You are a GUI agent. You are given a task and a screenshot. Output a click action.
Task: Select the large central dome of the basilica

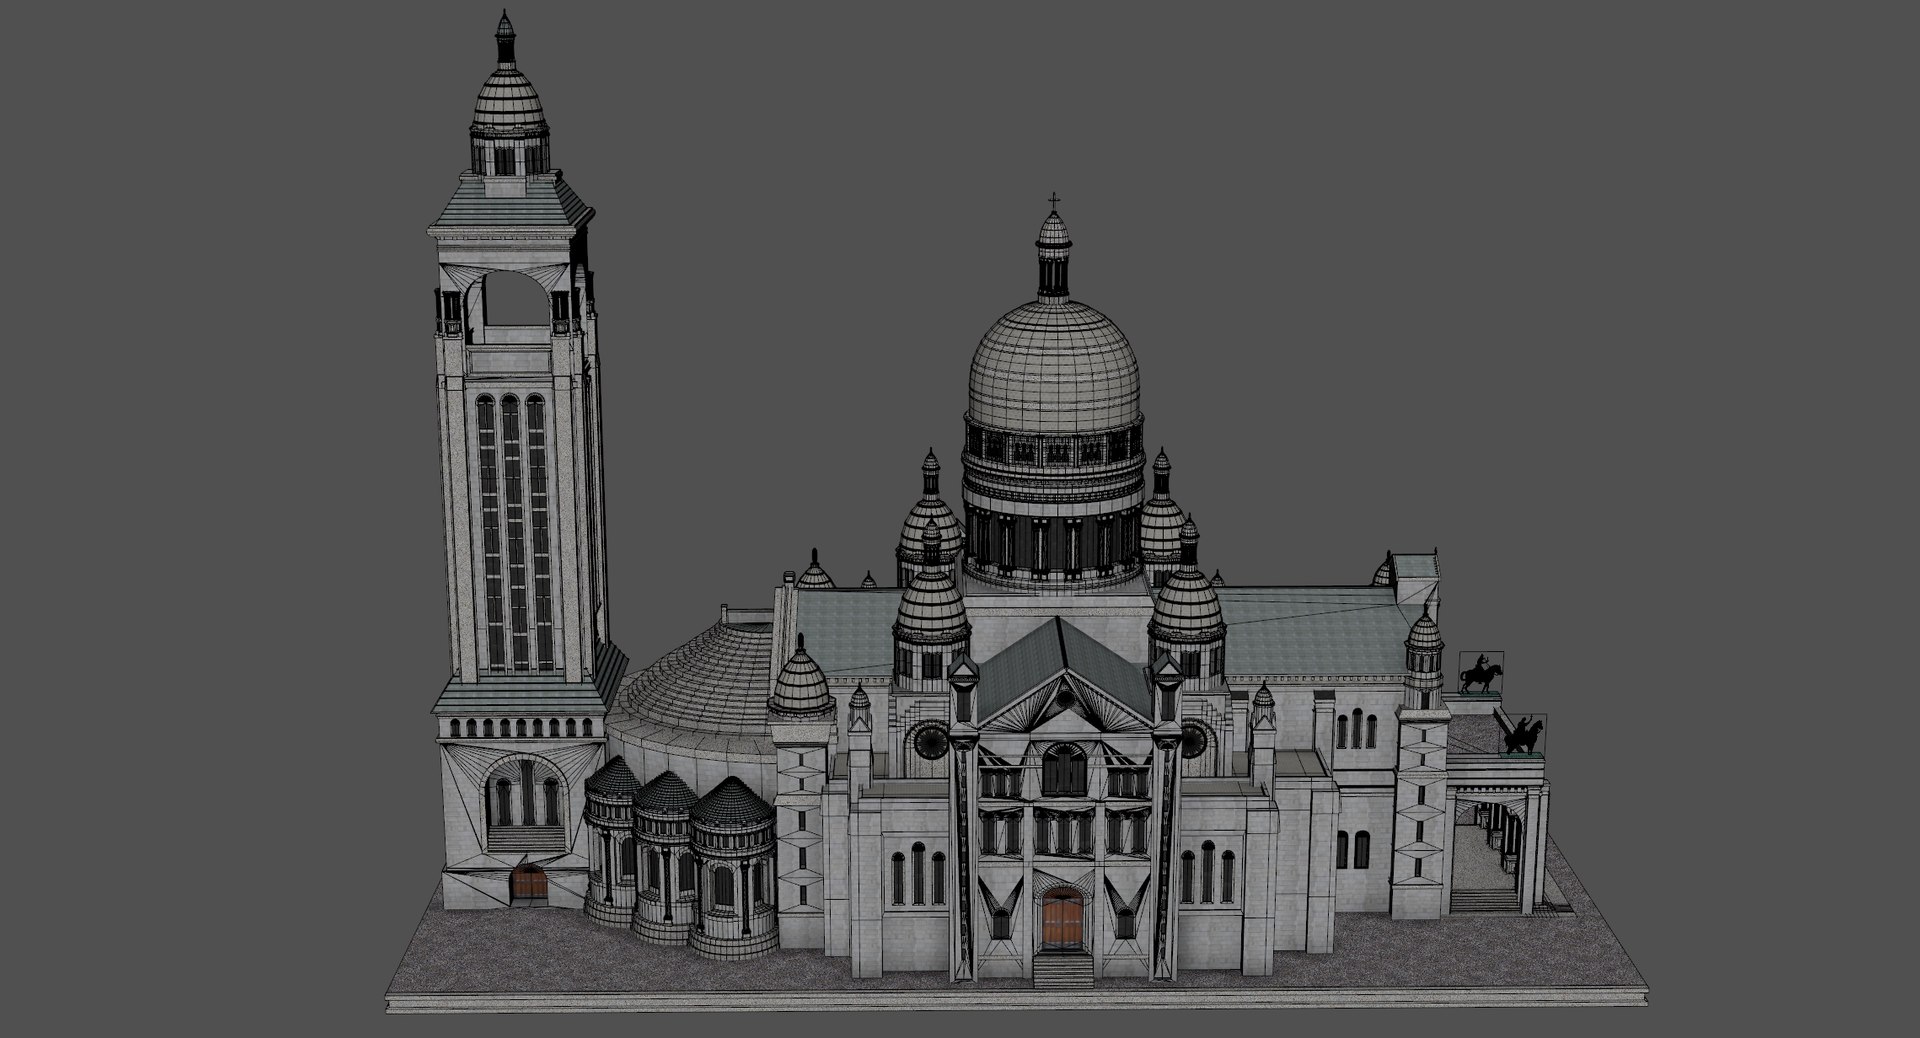coord(1053,365)
